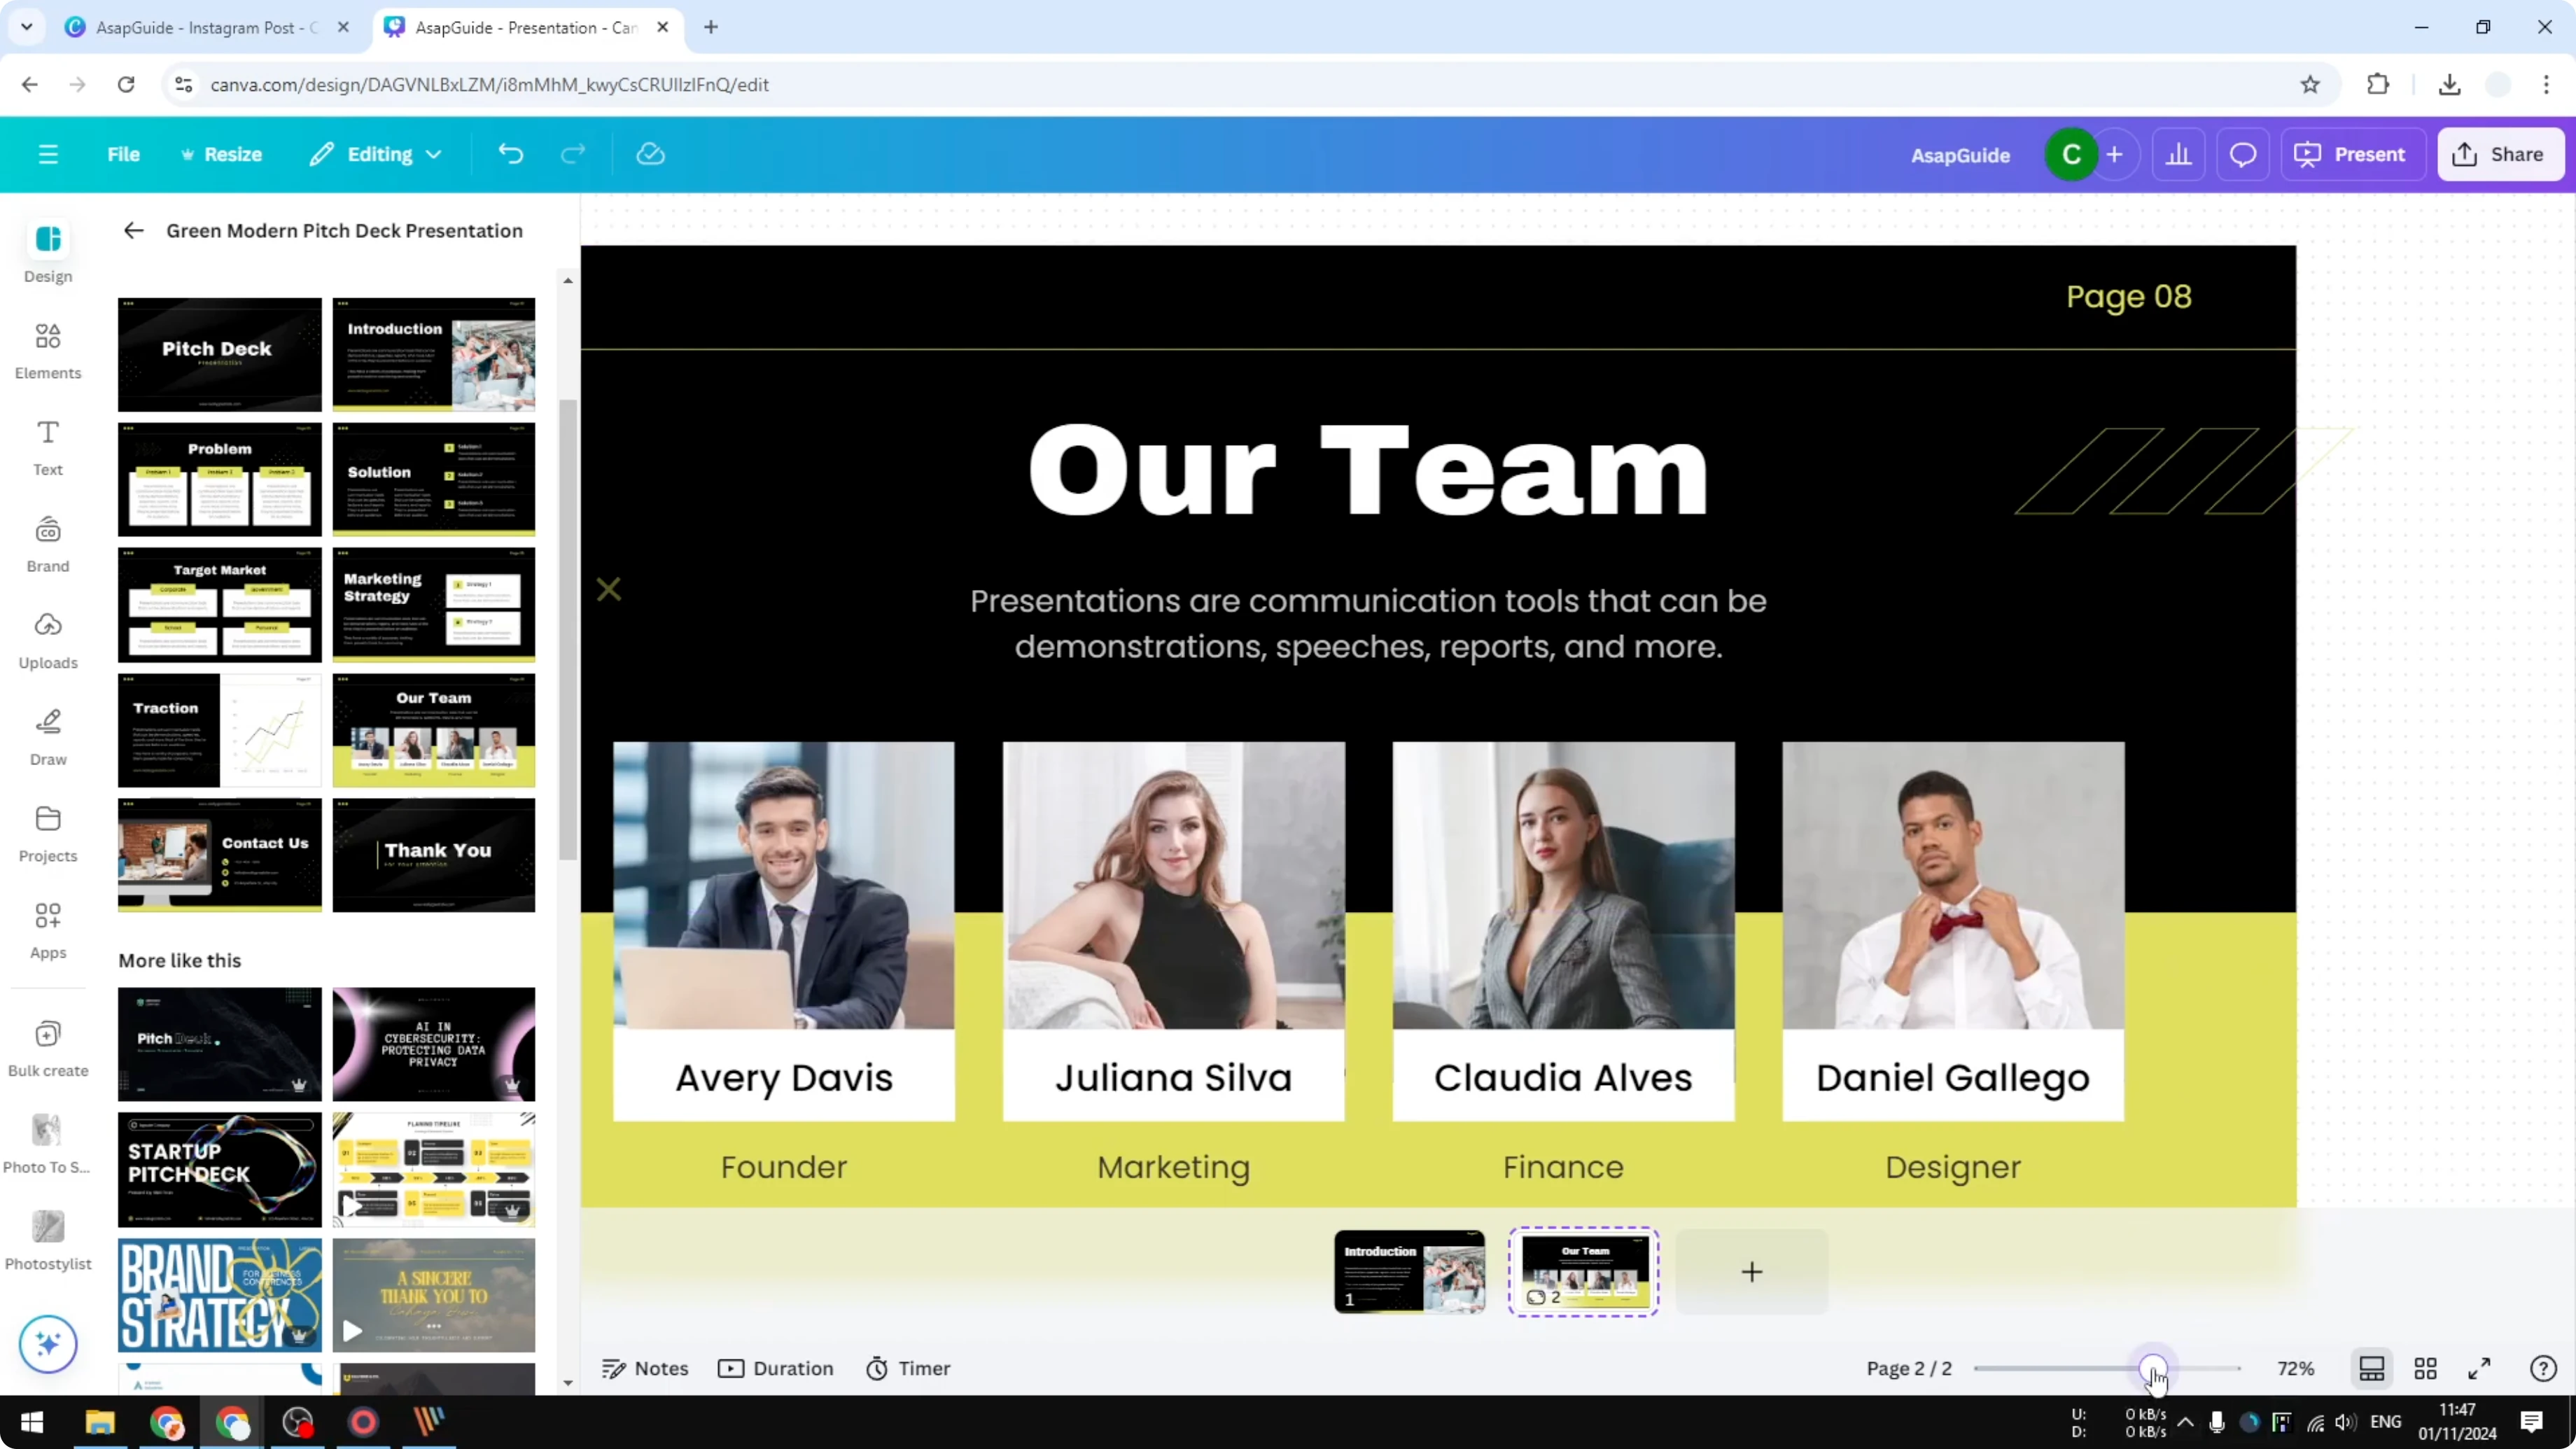Click the Share button
Viewport: 2576px width, 1449px height.
tap(2501, 153)
